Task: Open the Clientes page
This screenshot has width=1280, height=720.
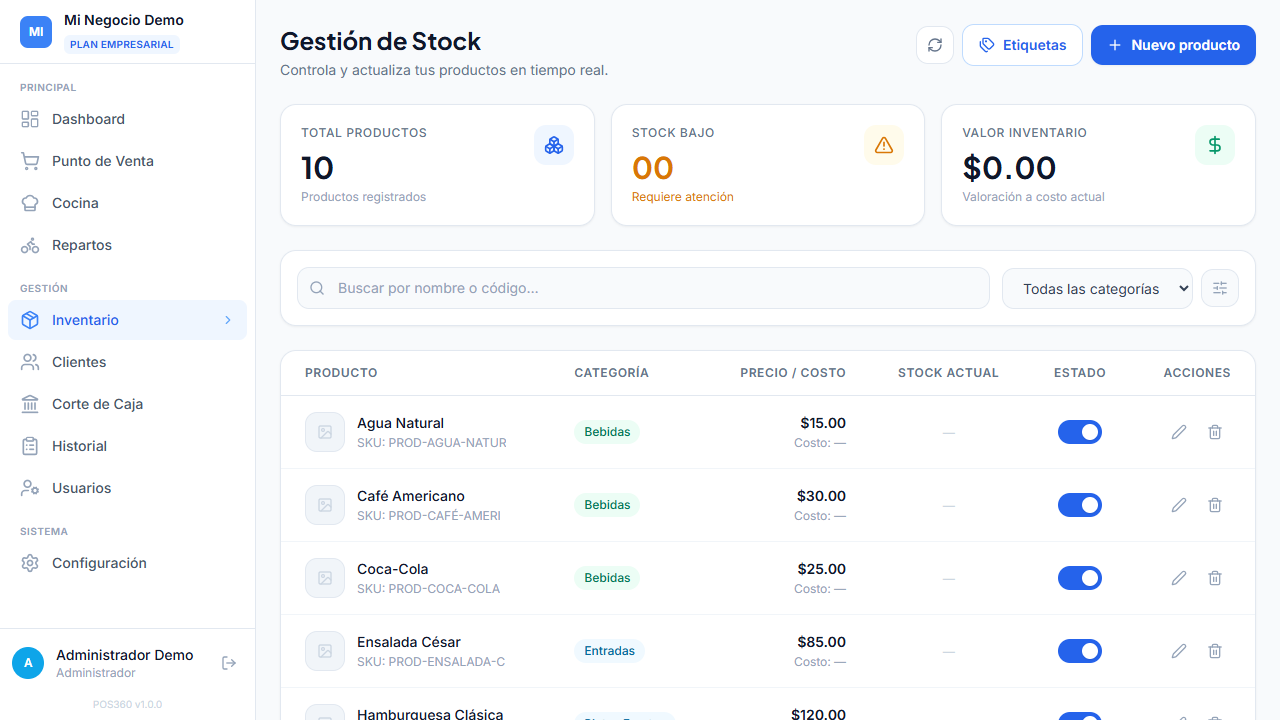Action: [x=127, y=362]
